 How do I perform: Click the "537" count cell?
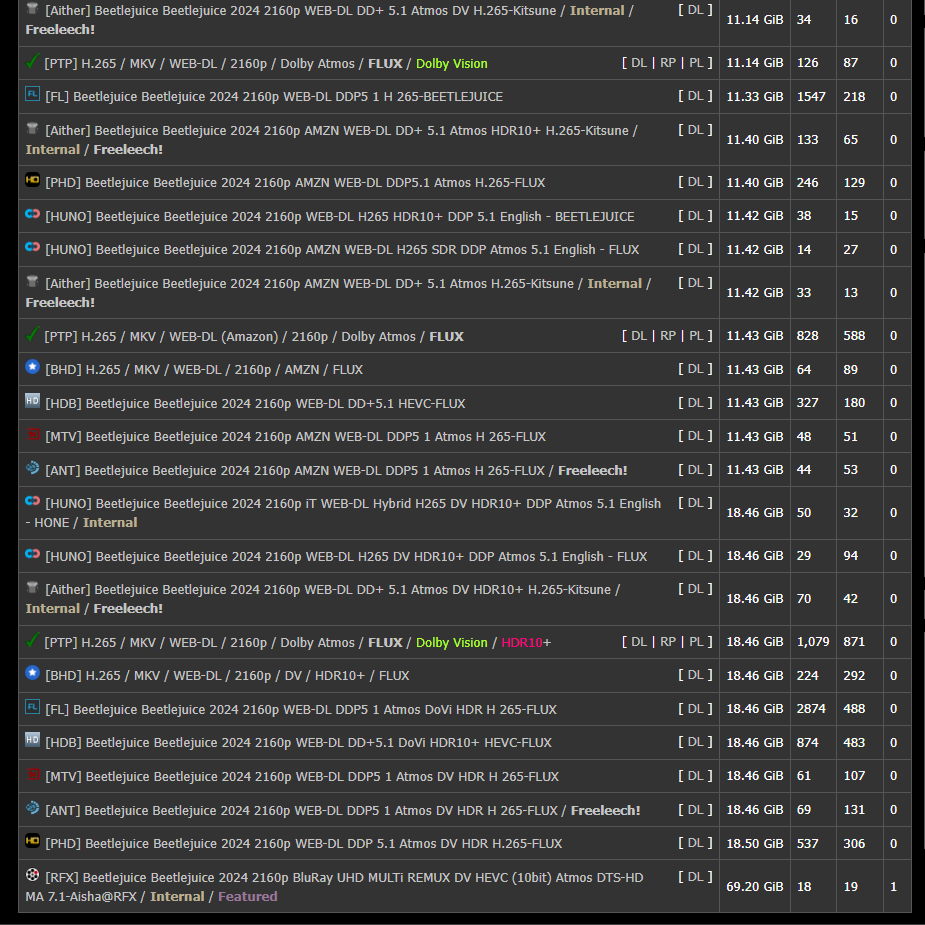click(x=813, y=844)
